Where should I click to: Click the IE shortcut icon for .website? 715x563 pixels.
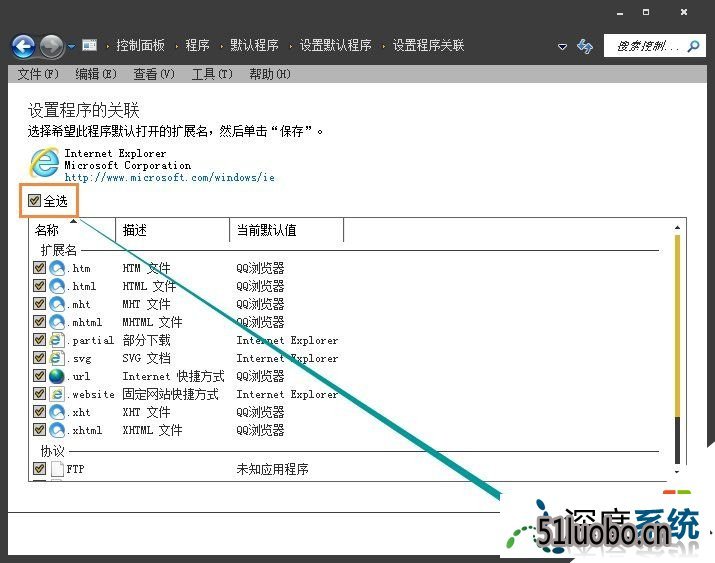pos(57,394)
